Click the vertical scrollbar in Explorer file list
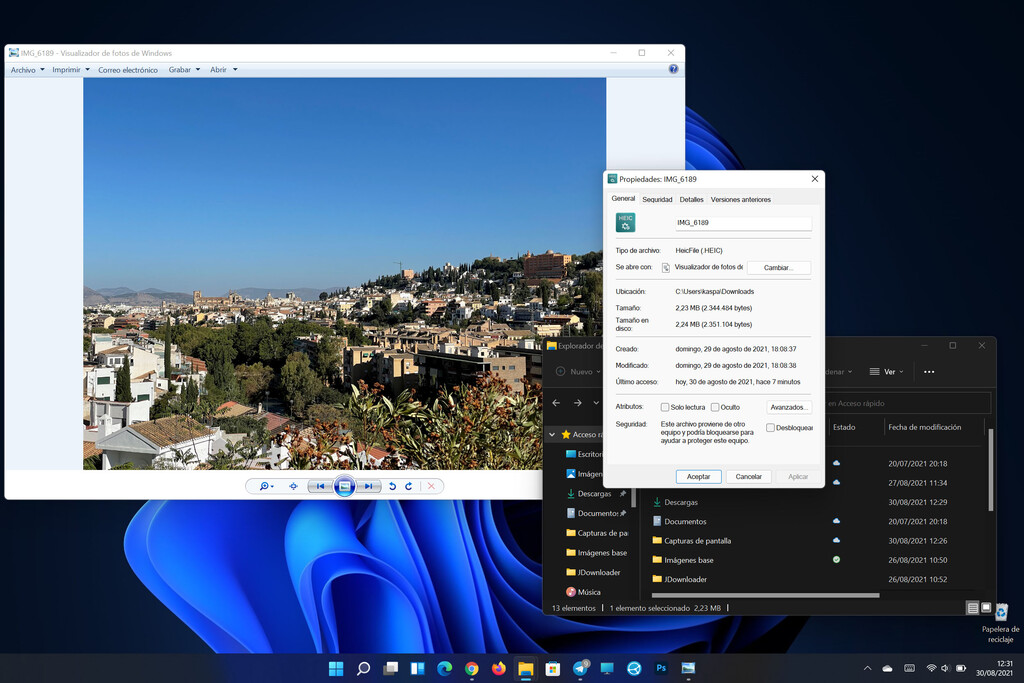Image resolution: width=1024 pixels, height=683 pixels. (990, 470)
